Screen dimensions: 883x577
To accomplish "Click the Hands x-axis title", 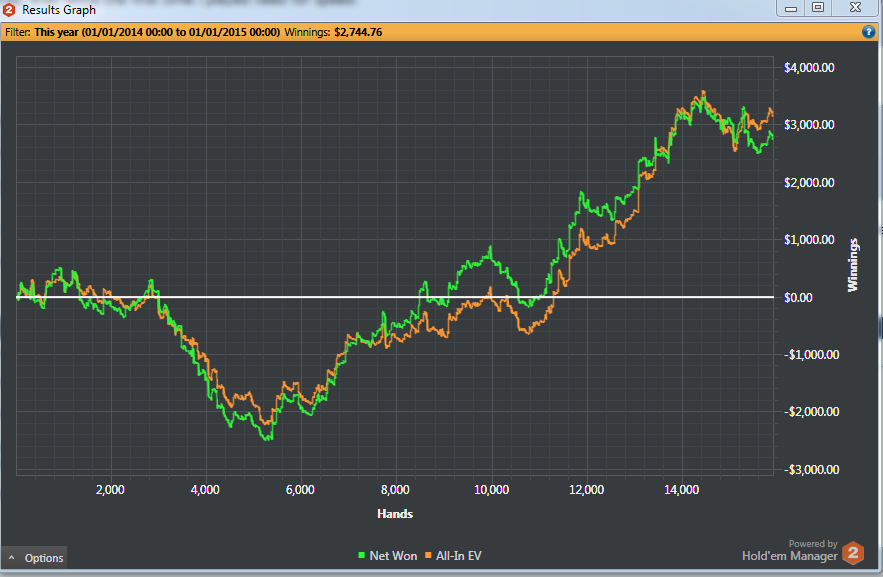I will click(395, 514).
